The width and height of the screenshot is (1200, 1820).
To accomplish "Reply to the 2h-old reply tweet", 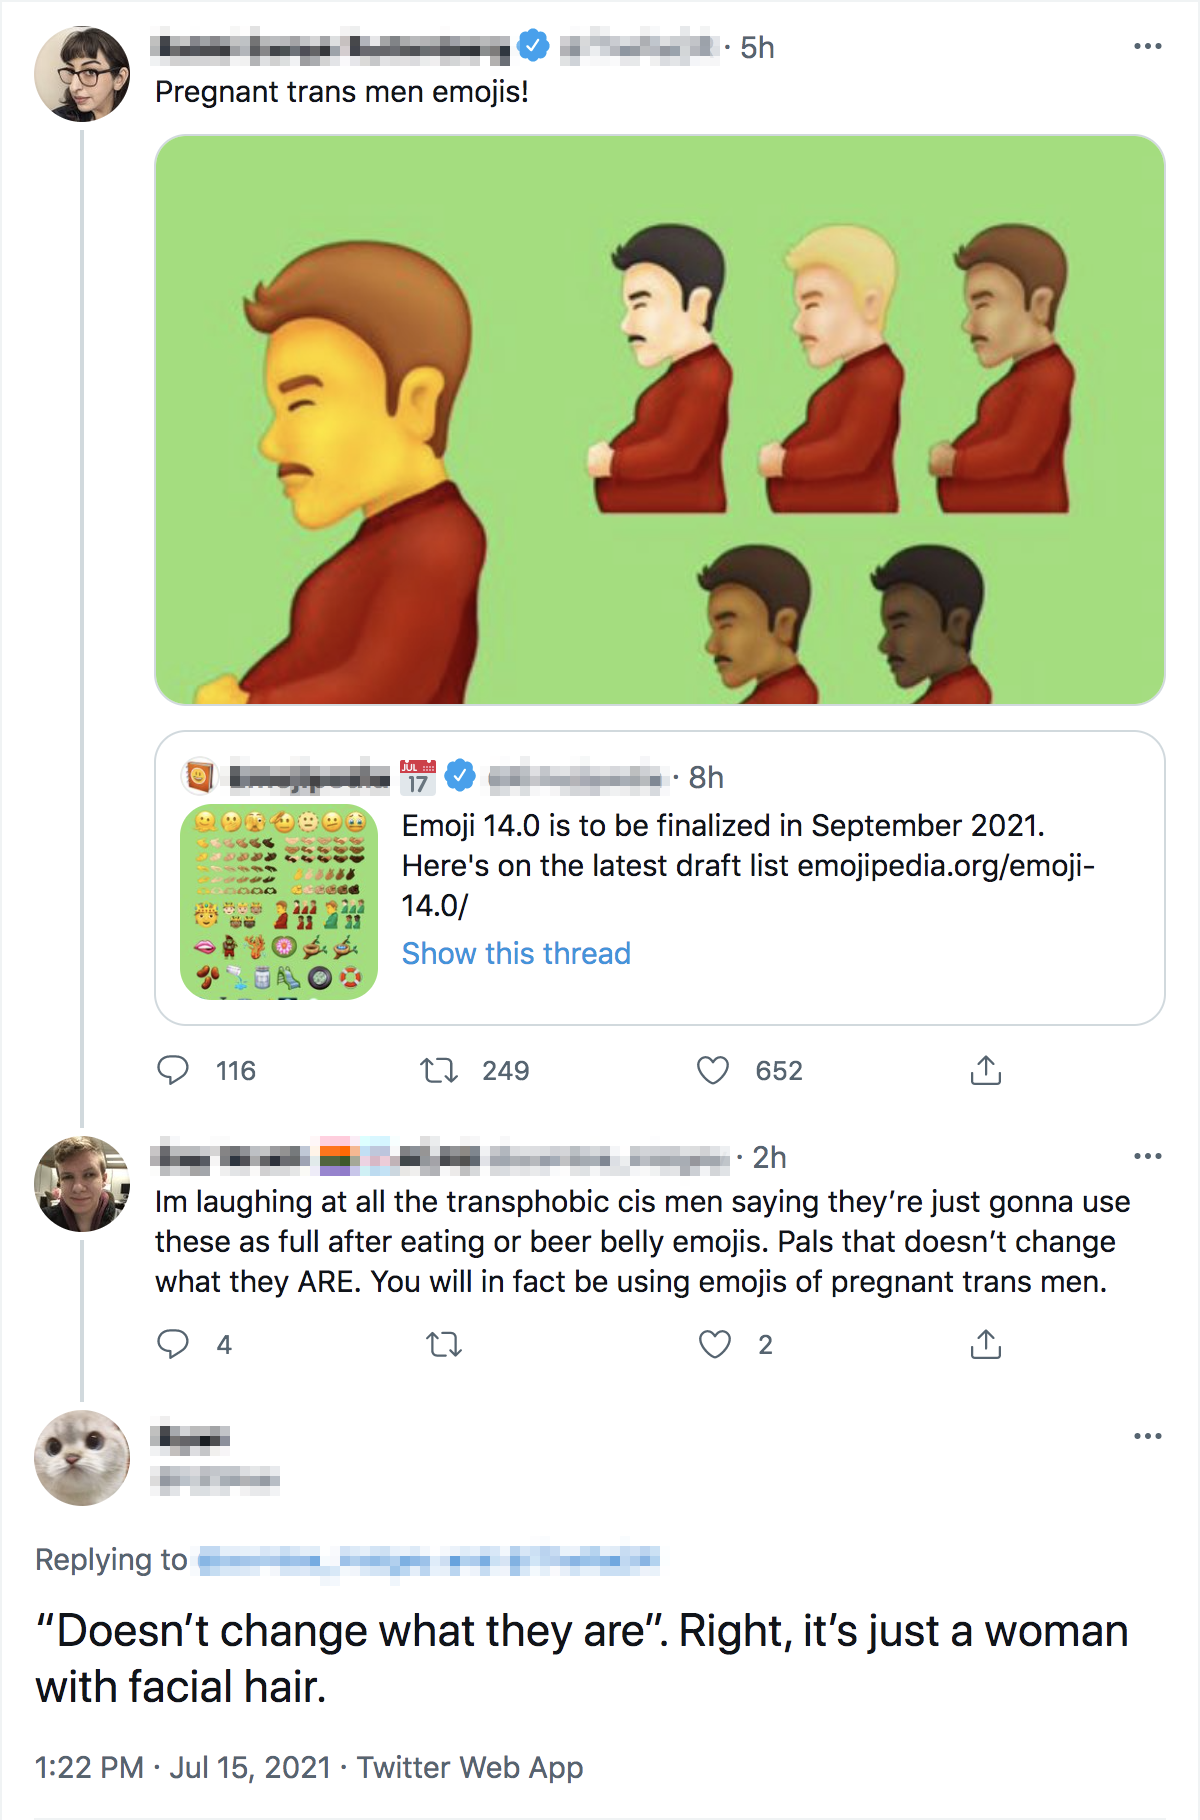I will [x=173, y=1344].
